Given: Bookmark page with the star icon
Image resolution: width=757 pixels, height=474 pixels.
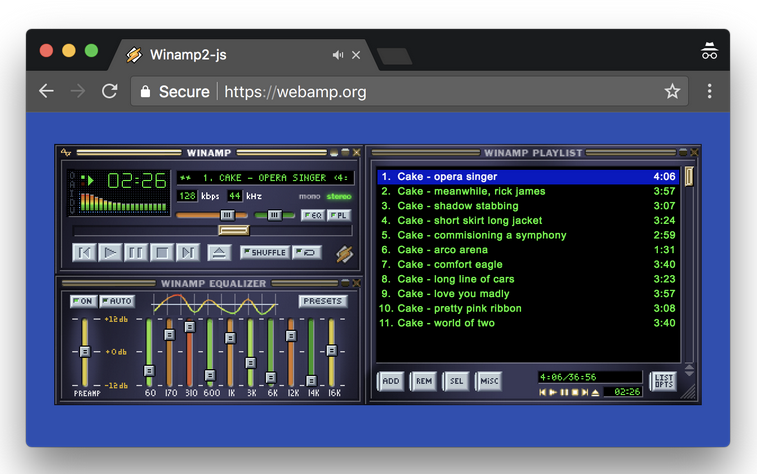Looking at the screenshot, I should [672, 91].
